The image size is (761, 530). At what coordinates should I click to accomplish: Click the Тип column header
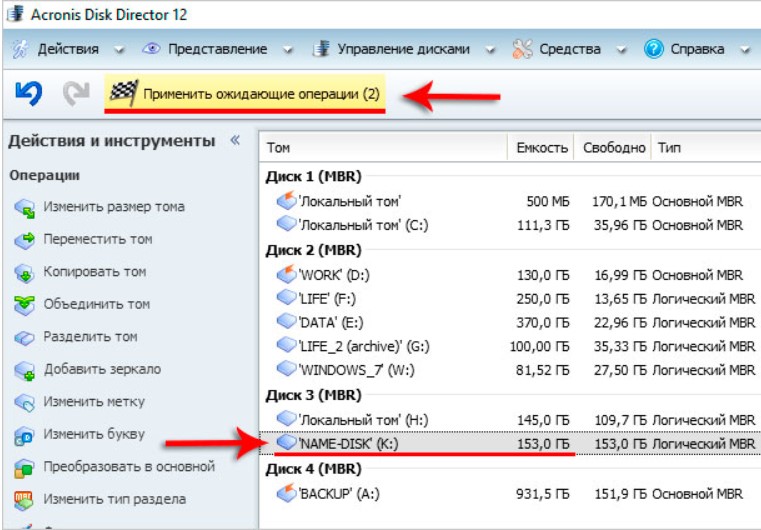tap(706, 148)
